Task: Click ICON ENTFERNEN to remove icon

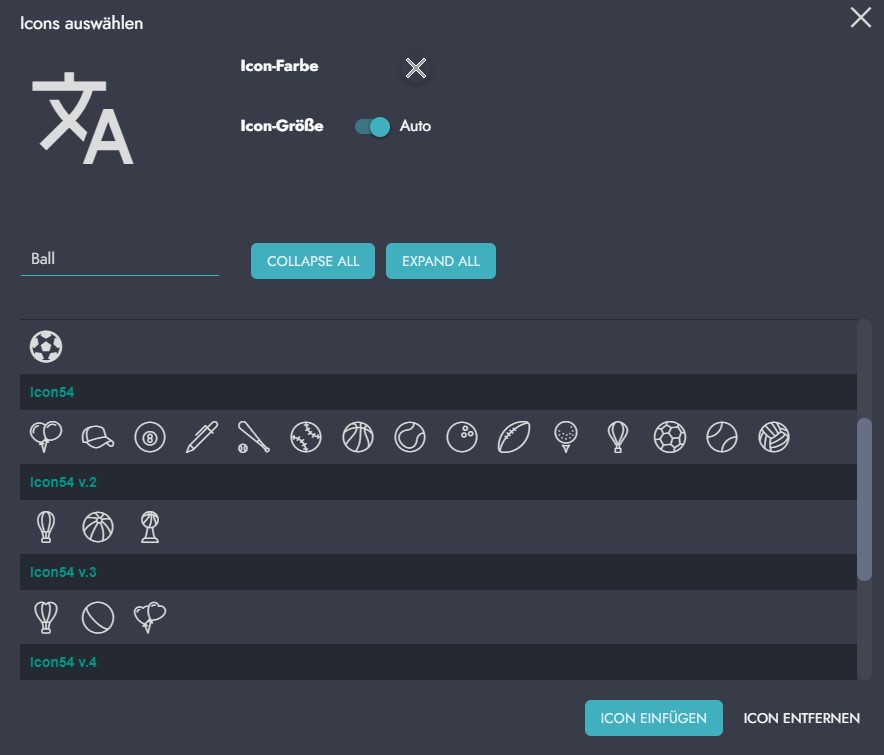Action: pos(801,718)
